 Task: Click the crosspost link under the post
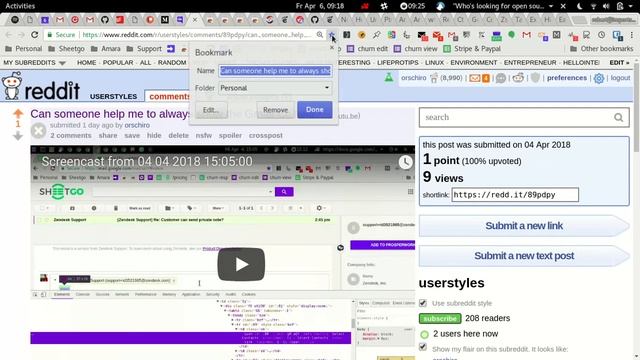(x=266, y=136)
